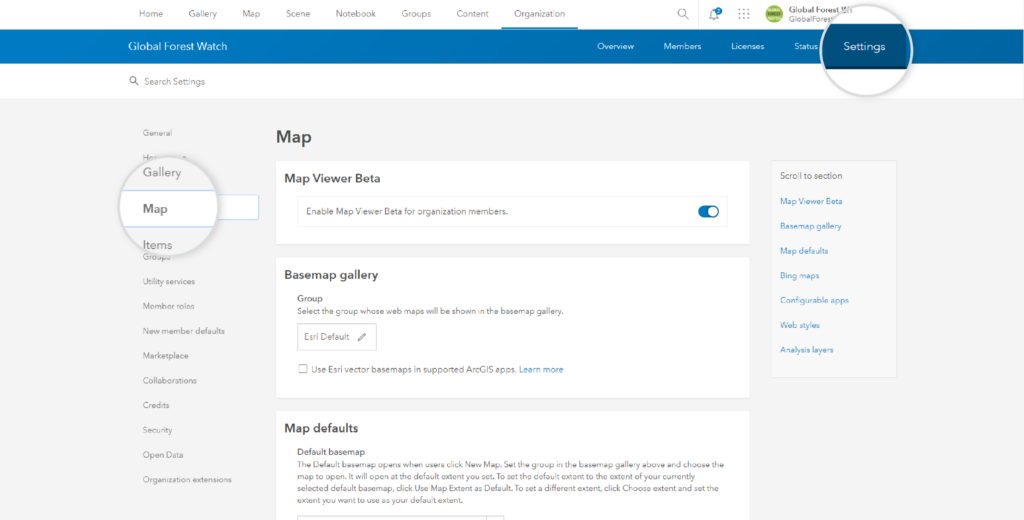The width and height of the screenshot is (1024, 520).
Task: Check Use Esri vector basemaps checkbox
Action: pyautogui.click(x=302, y=369)
